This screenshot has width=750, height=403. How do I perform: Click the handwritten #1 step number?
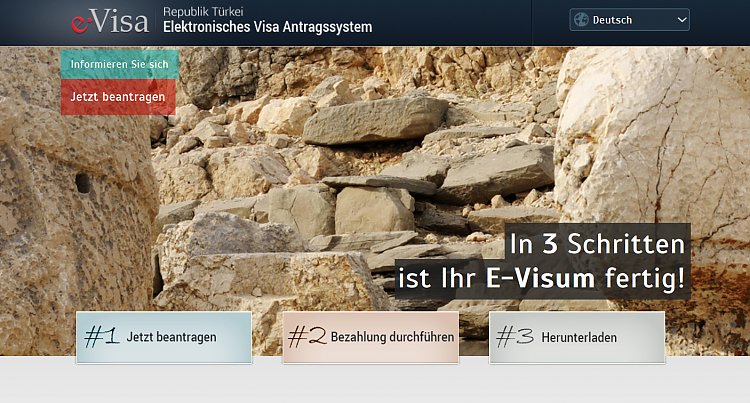coord(101,337)
